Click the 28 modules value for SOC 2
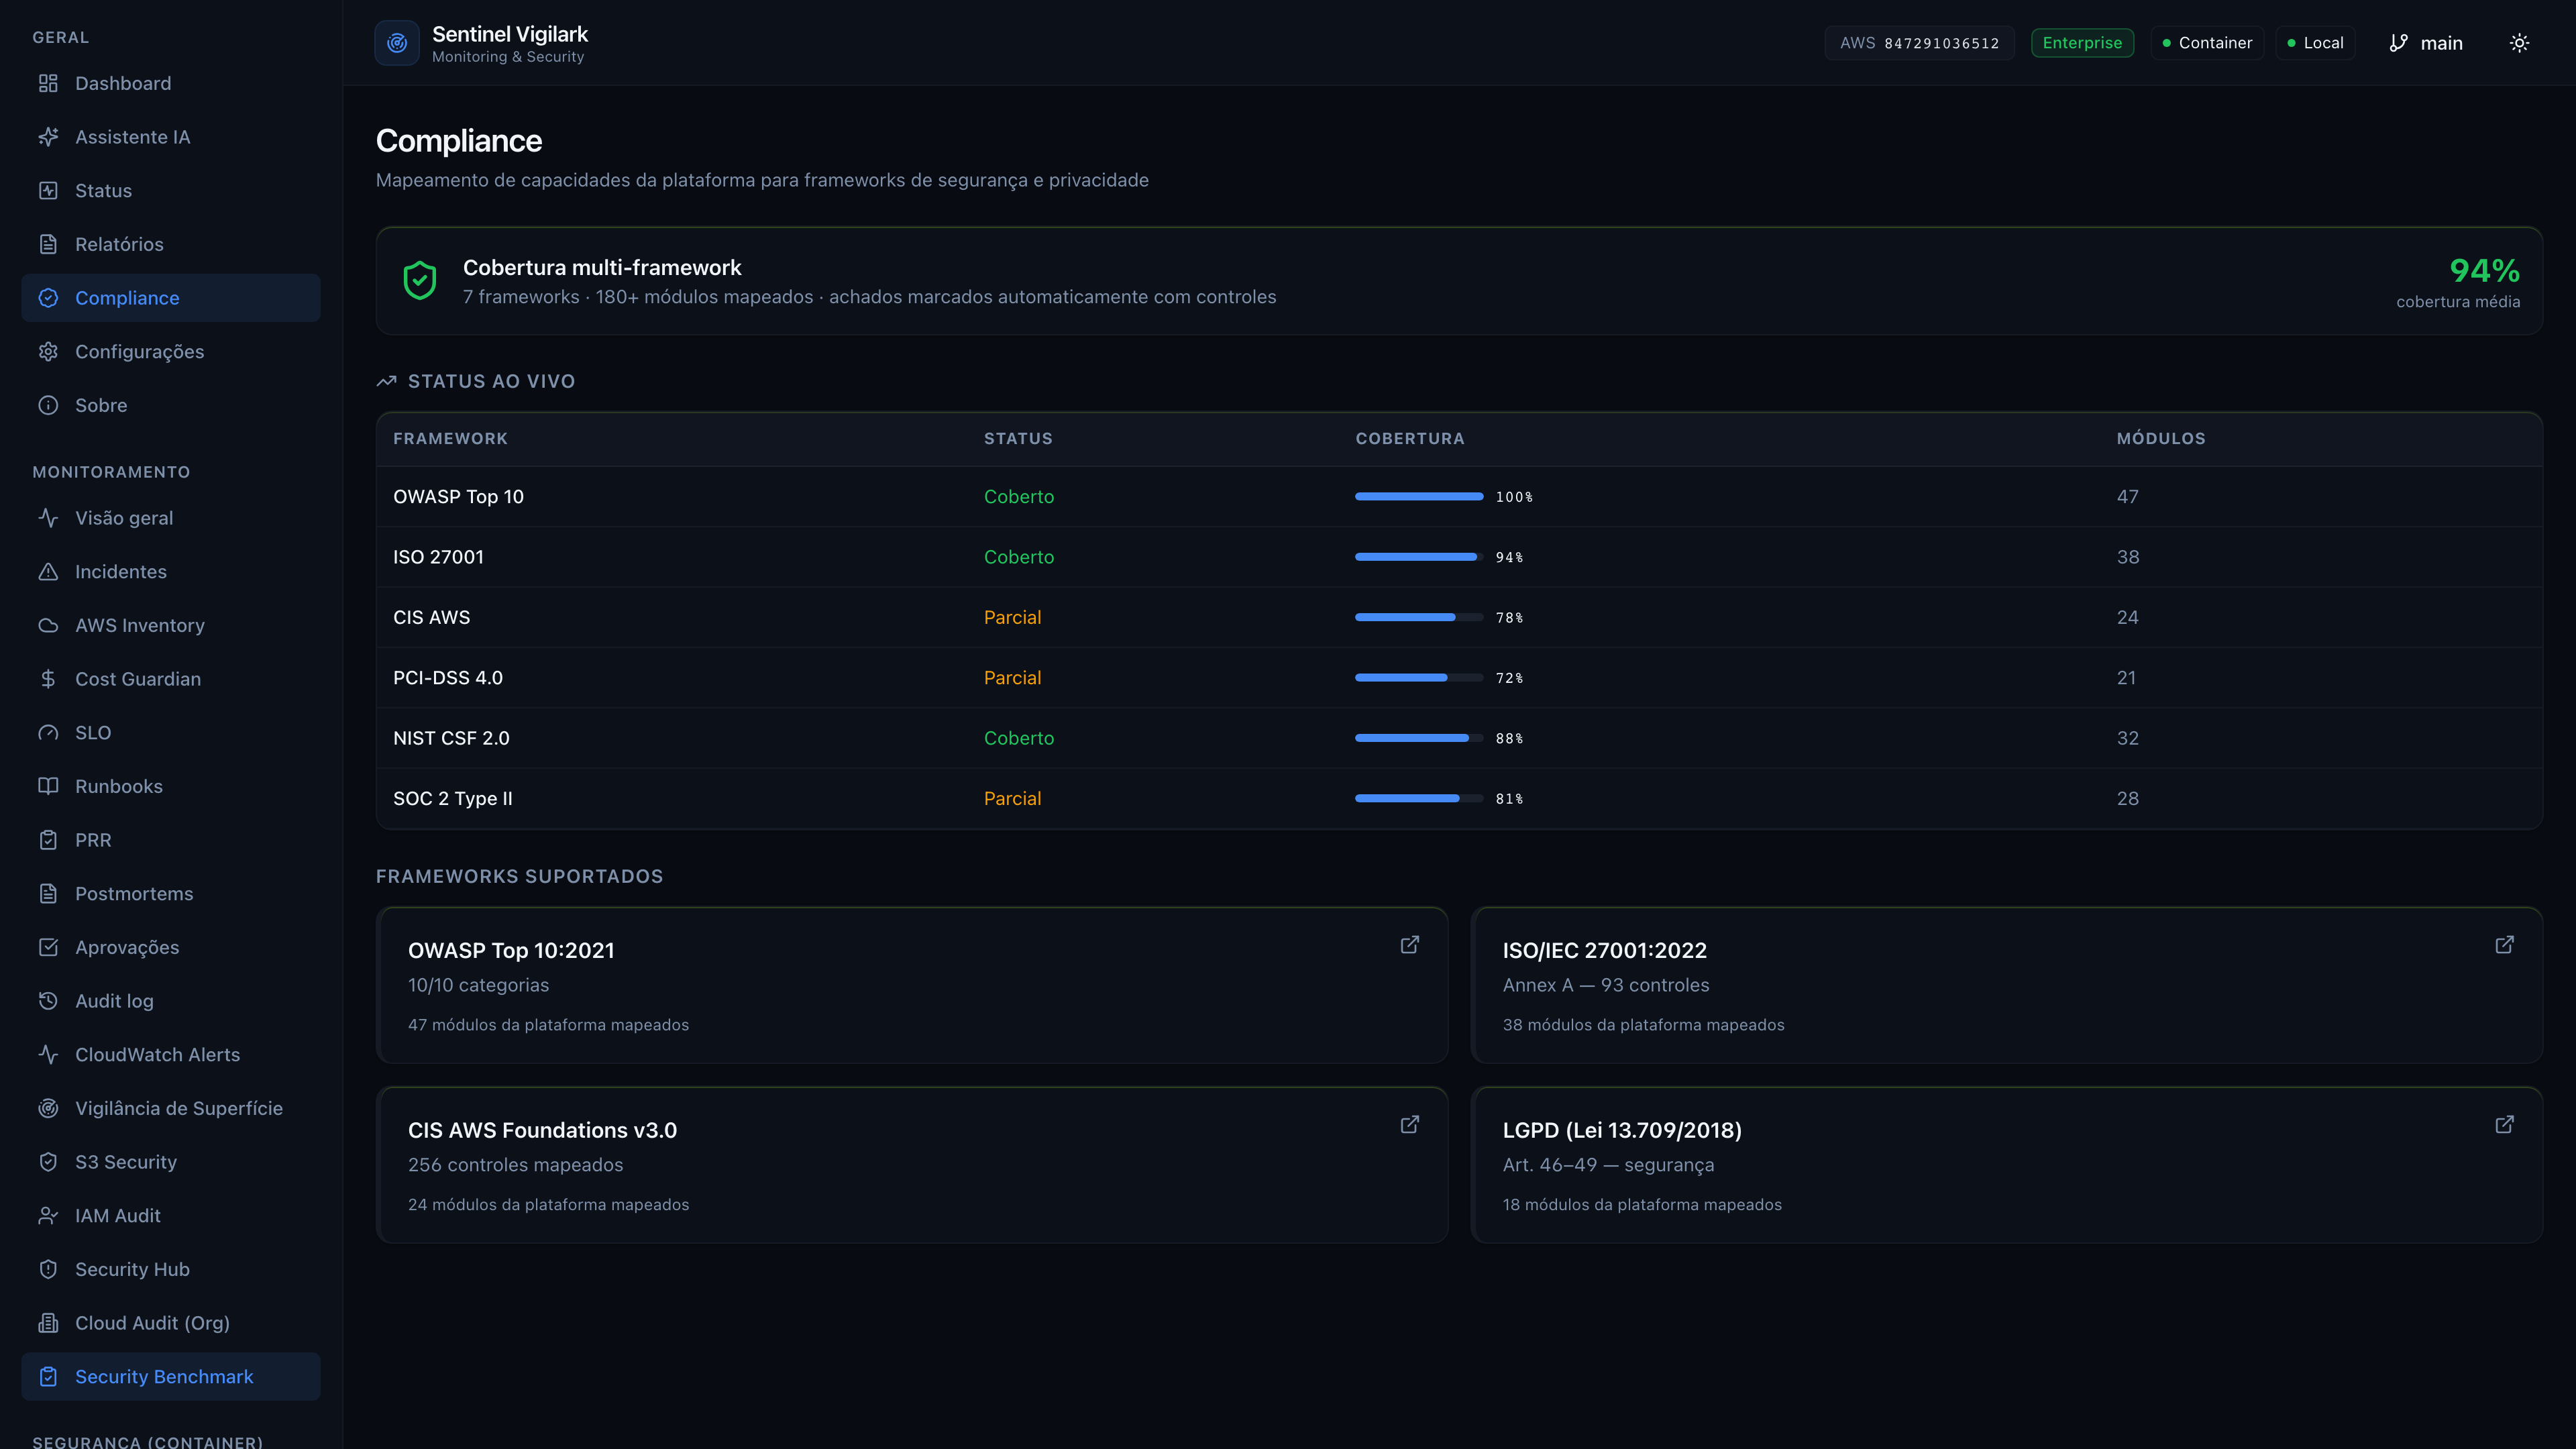The width and height of the screenshot is (2576, 1449). tap(2127, 799)
